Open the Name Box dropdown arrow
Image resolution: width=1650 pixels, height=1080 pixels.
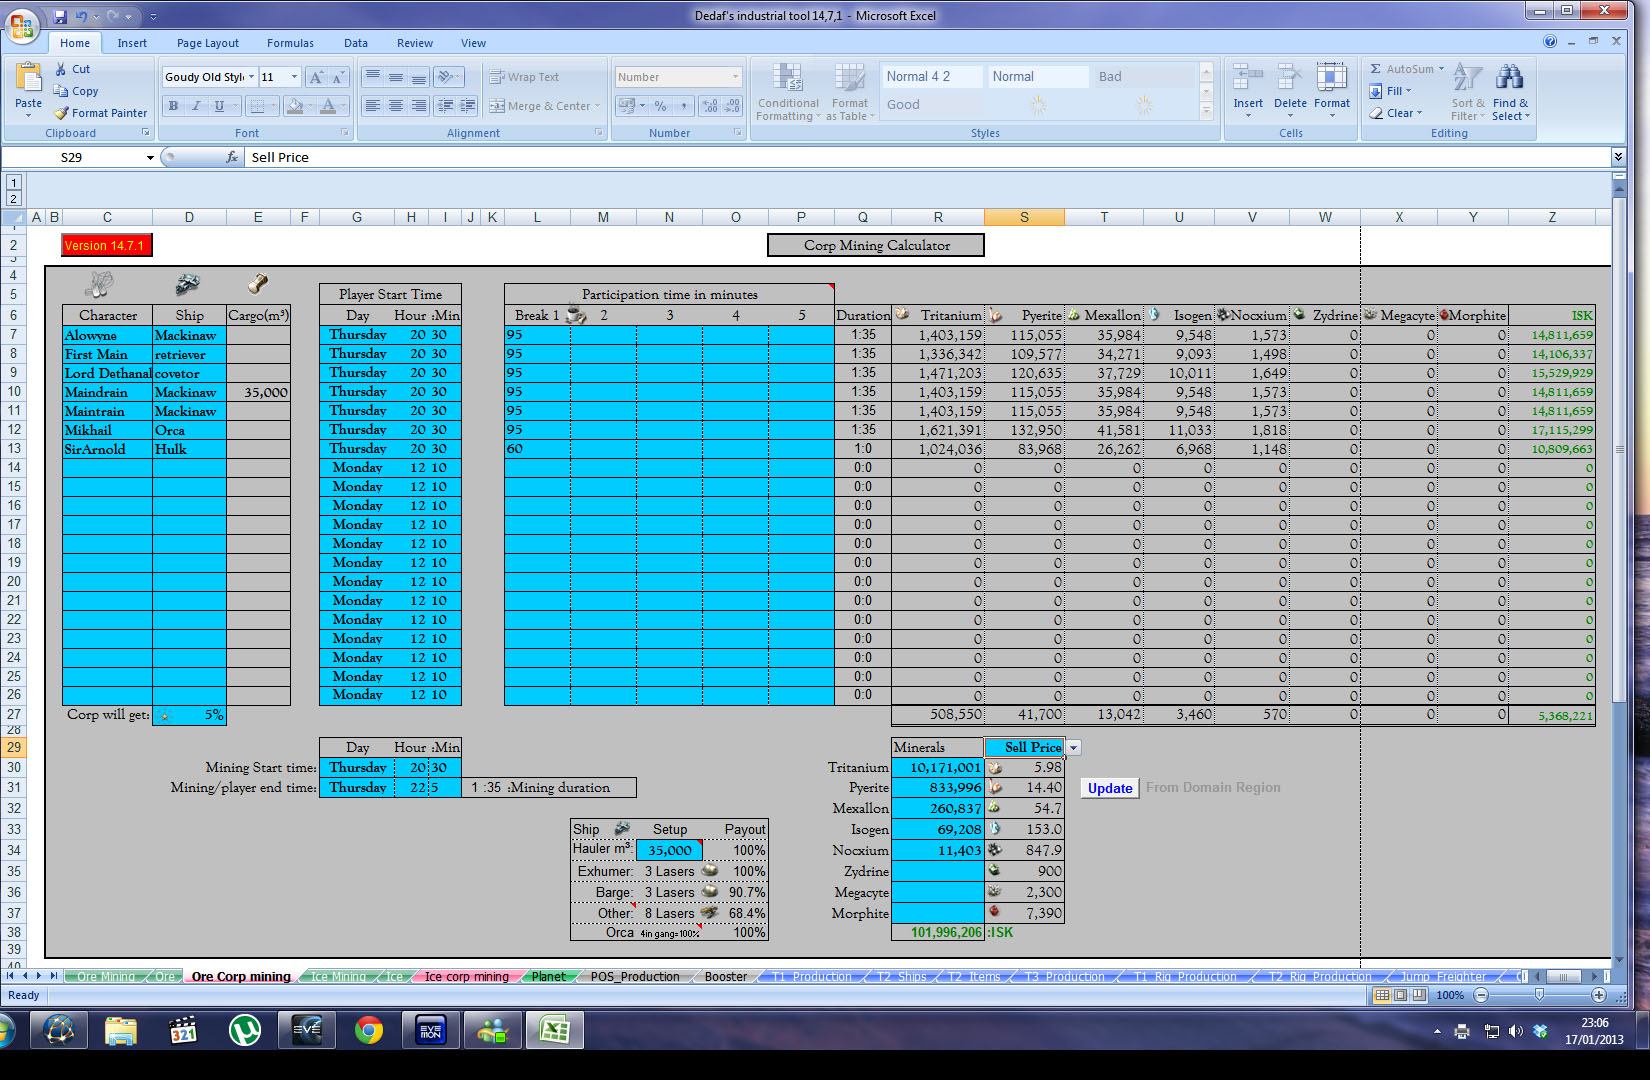(x=150, y=158)
